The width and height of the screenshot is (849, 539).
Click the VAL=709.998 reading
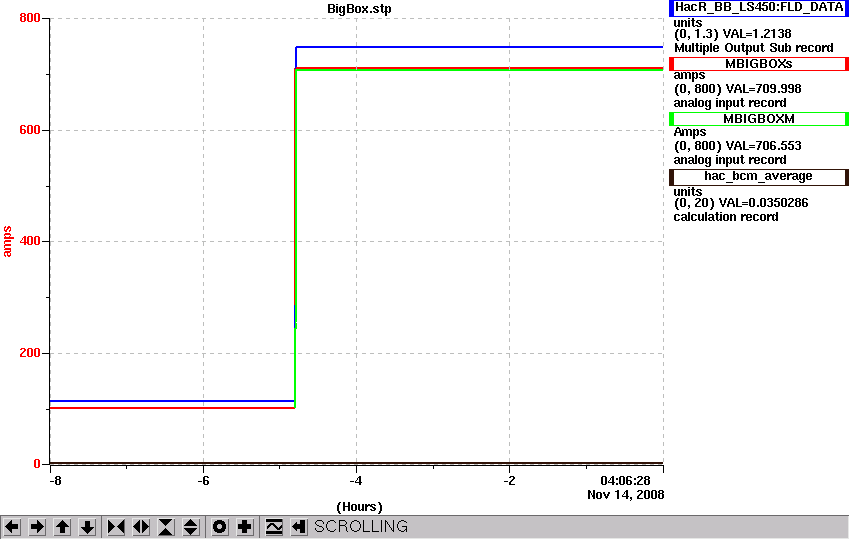click(763, 89)
